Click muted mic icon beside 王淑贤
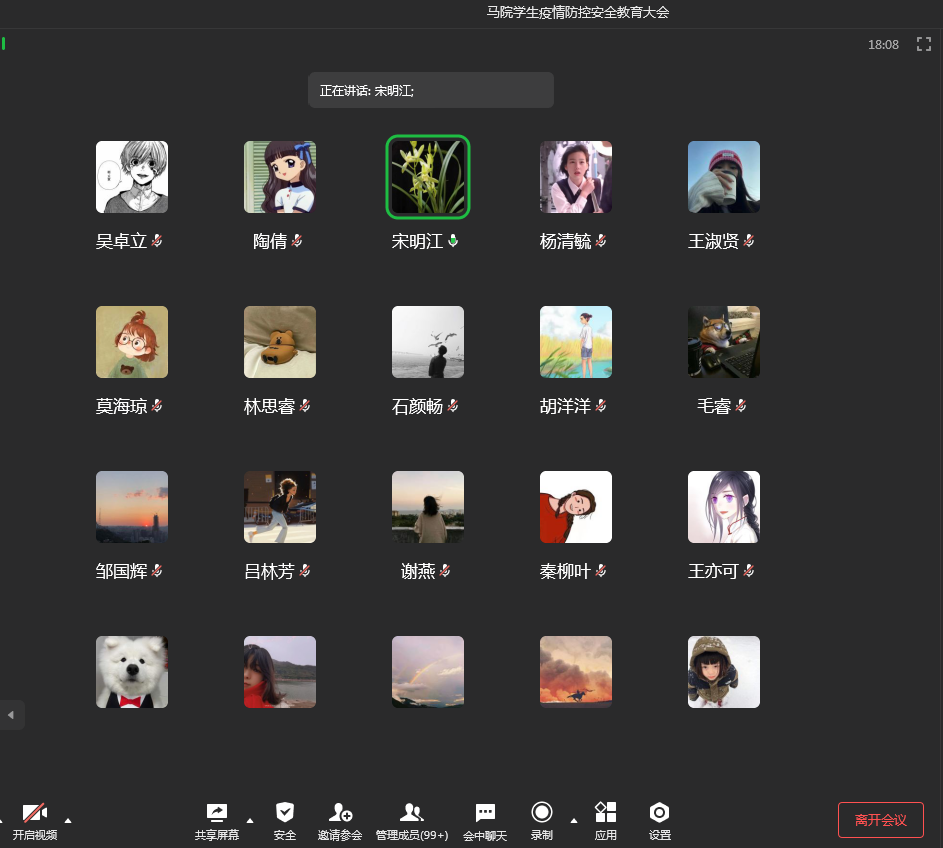 click(749, 241)
